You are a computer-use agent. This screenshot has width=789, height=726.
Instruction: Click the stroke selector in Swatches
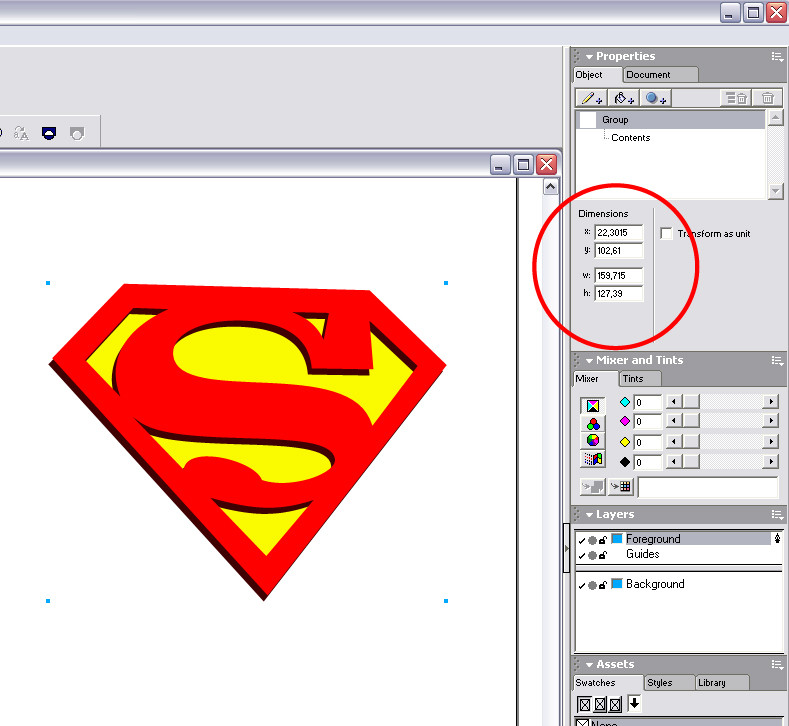(600, 704)
